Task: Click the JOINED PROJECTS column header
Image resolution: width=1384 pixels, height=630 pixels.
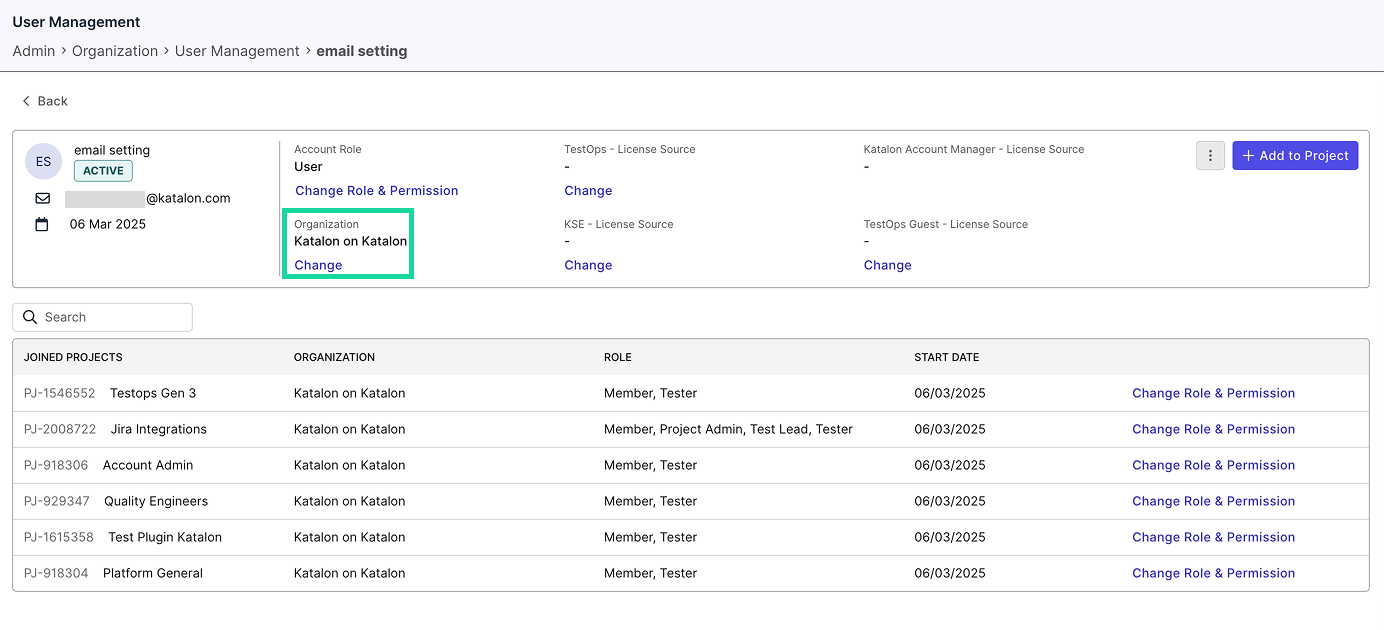Action: point(73,357)
